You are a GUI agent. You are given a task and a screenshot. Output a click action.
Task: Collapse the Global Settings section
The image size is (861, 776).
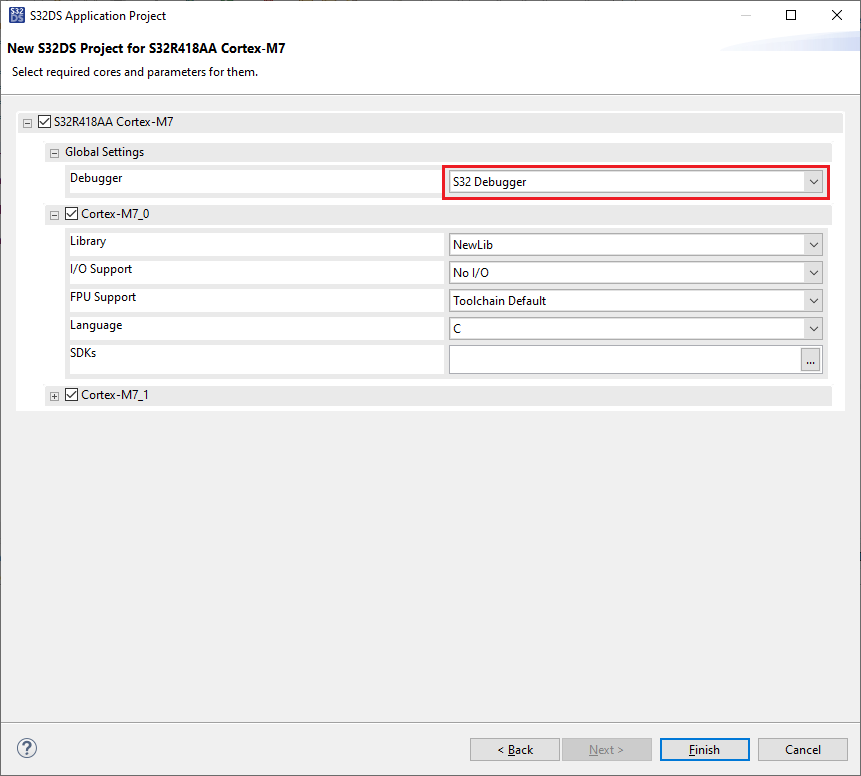point(54,152)
